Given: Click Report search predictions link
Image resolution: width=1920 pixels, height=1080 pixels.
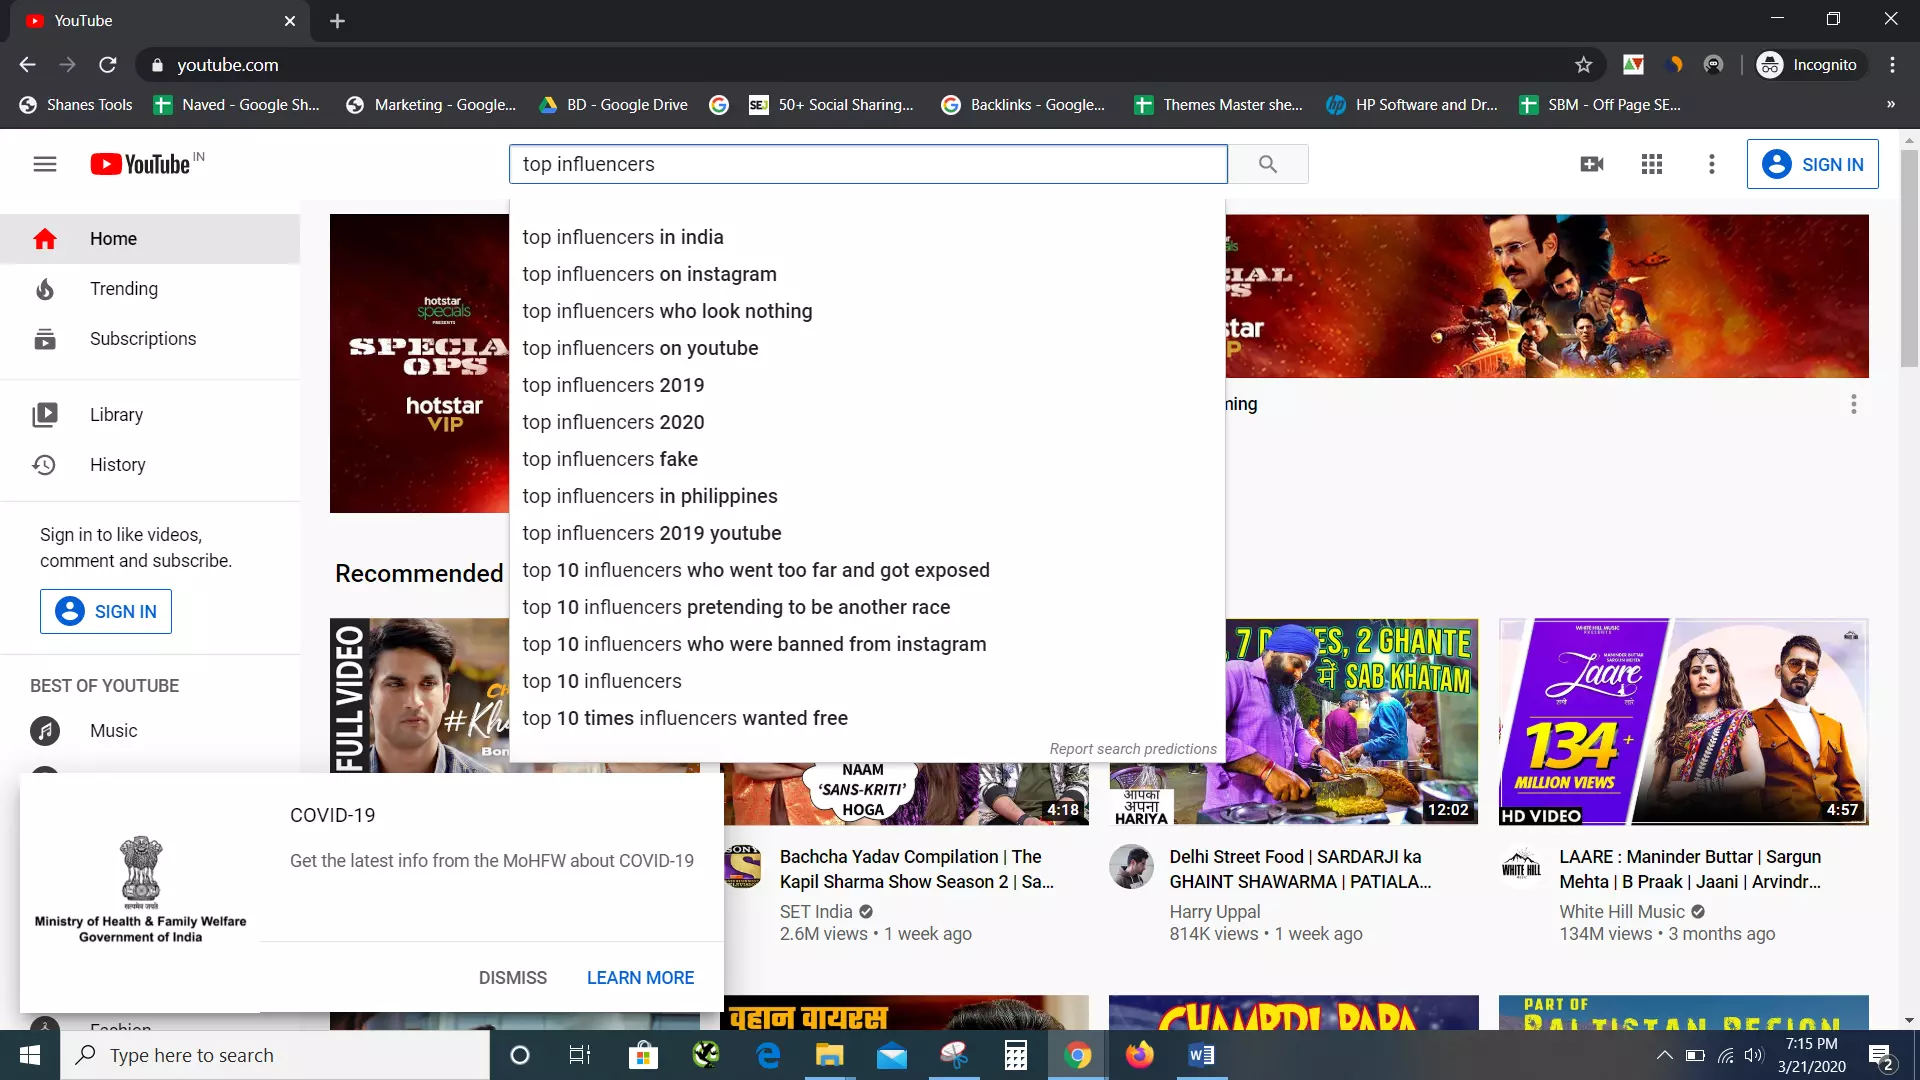Looking at the screenshot, I should 1133,749.
